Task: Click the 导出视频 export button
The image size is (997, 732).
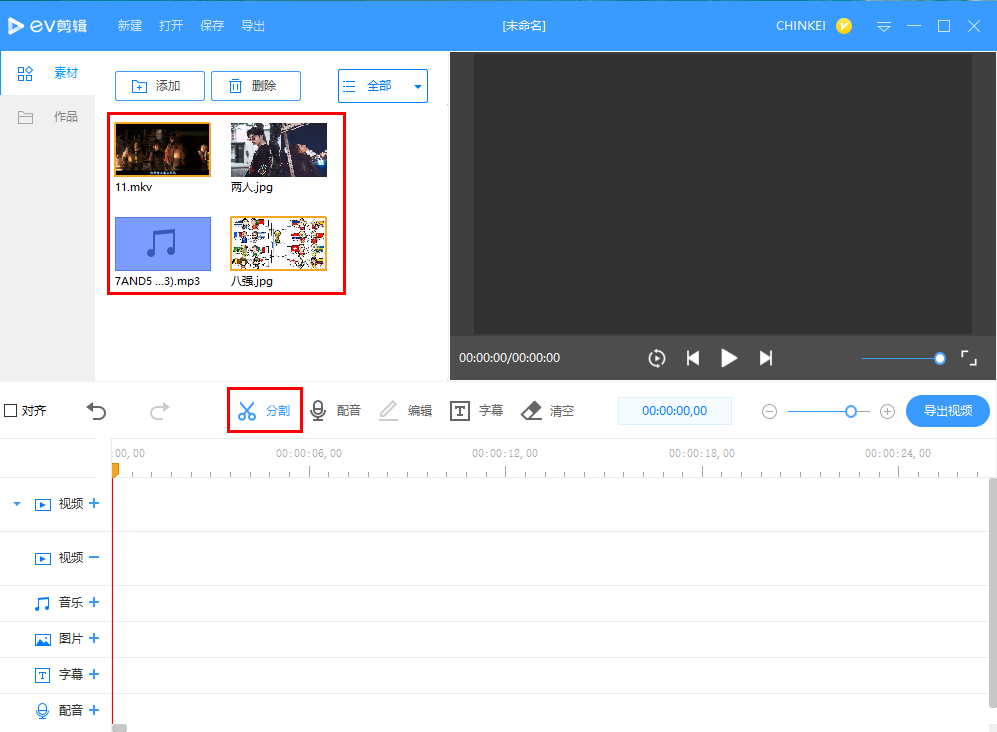Action: click(947, 411)
